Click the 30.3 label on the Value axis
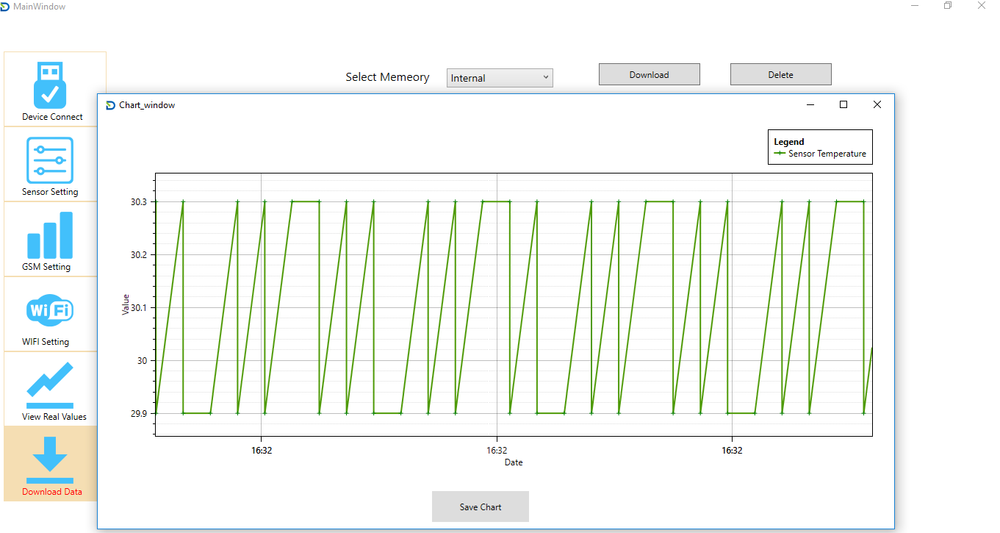This screenshot has height=533, width=1000. (138, 202)
